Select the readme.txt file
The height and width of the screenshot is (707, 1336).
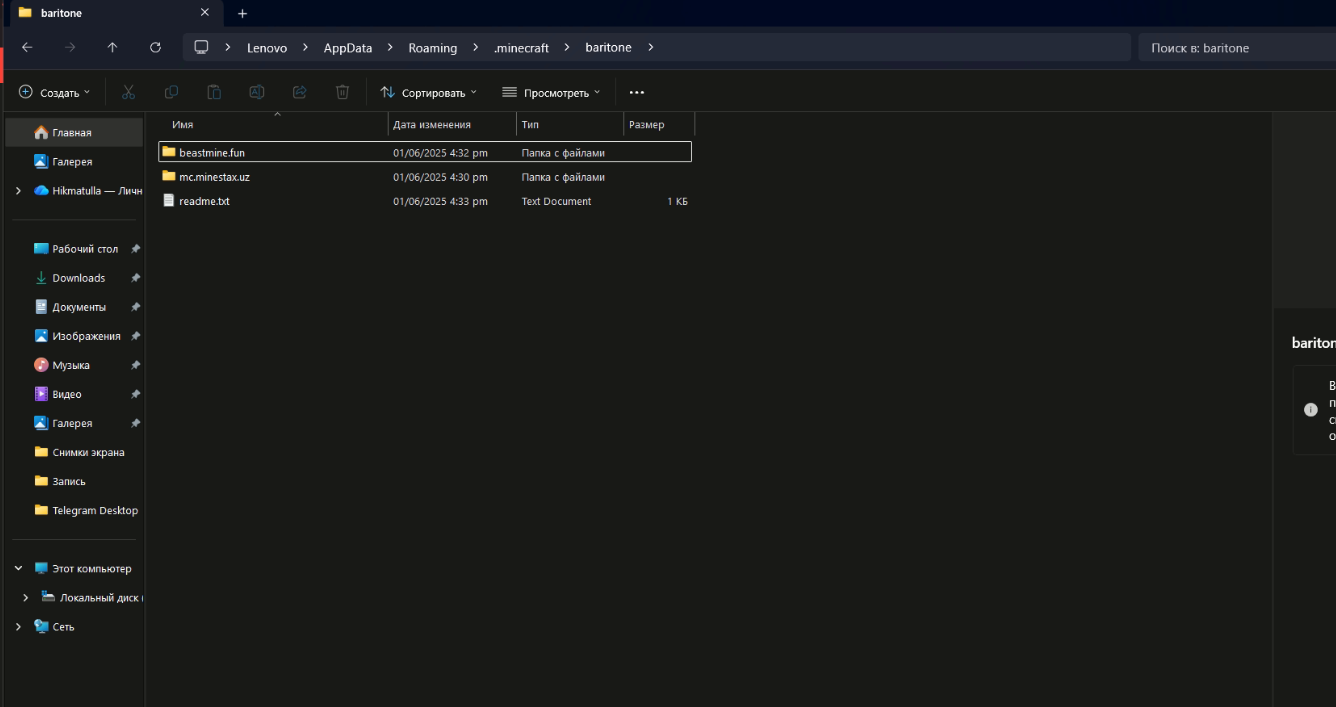click(204, 201)
